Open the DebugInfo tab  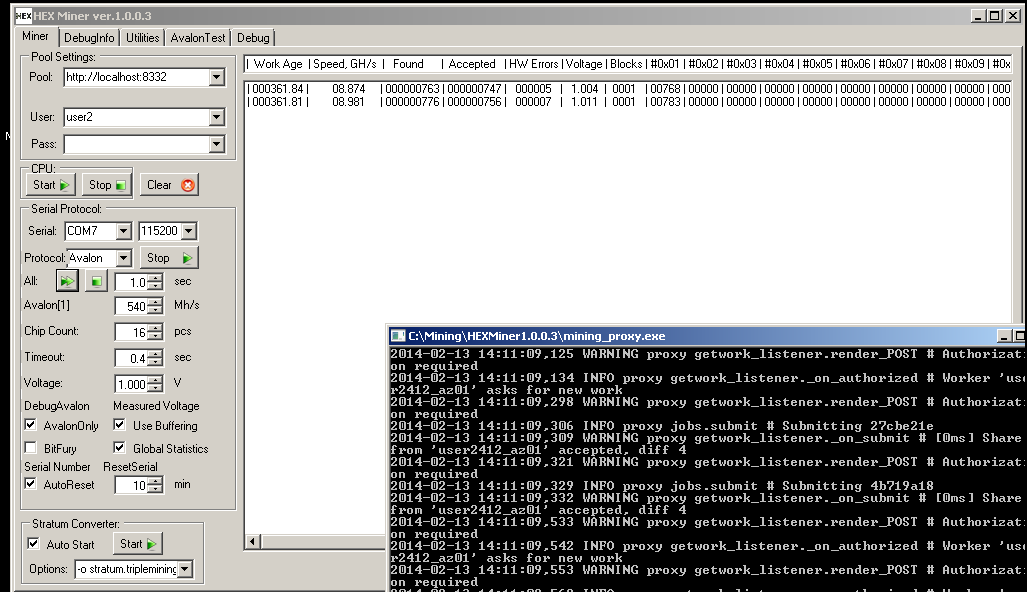(89, 38)
